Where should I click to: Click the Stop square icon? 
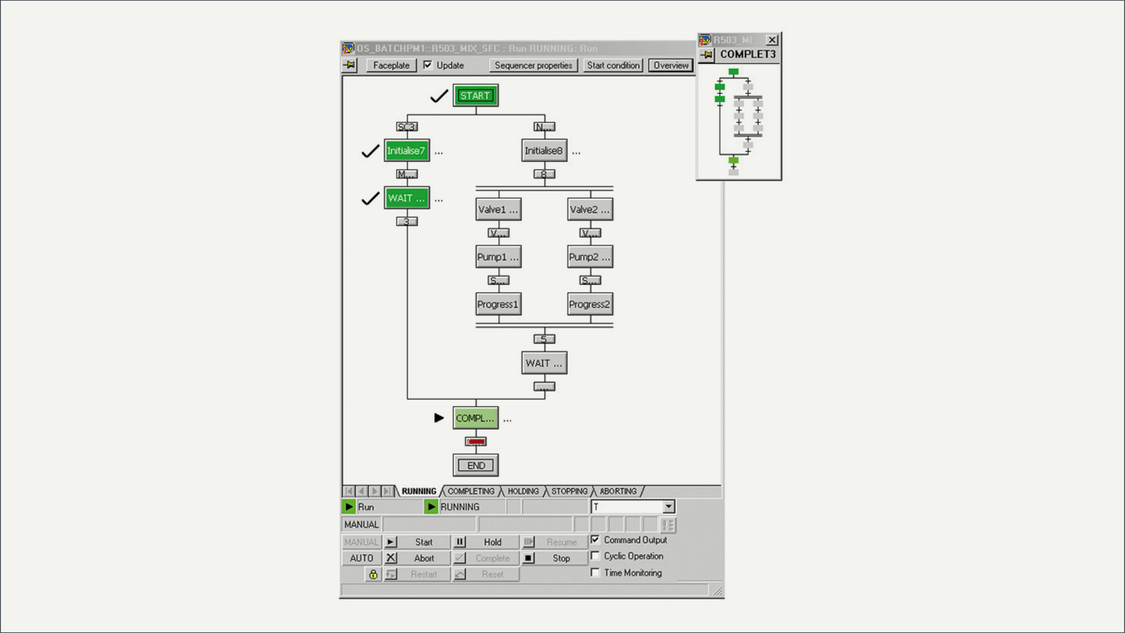529,558
